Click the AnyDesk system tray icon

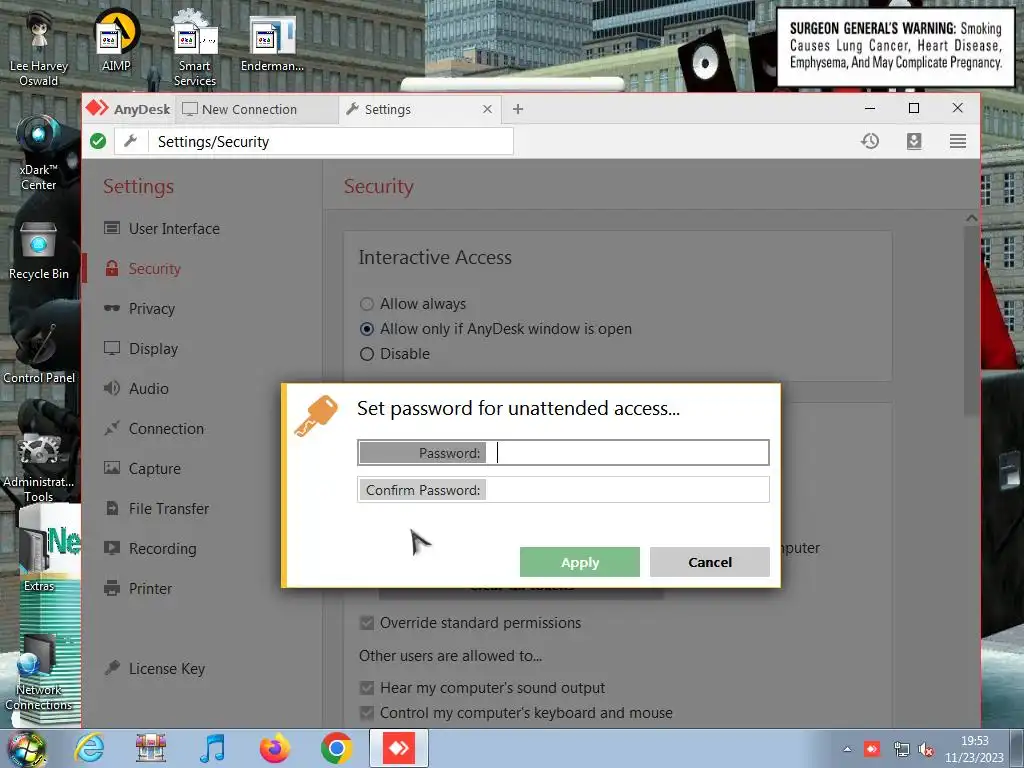pyautogui.click(x=872, y=749)
